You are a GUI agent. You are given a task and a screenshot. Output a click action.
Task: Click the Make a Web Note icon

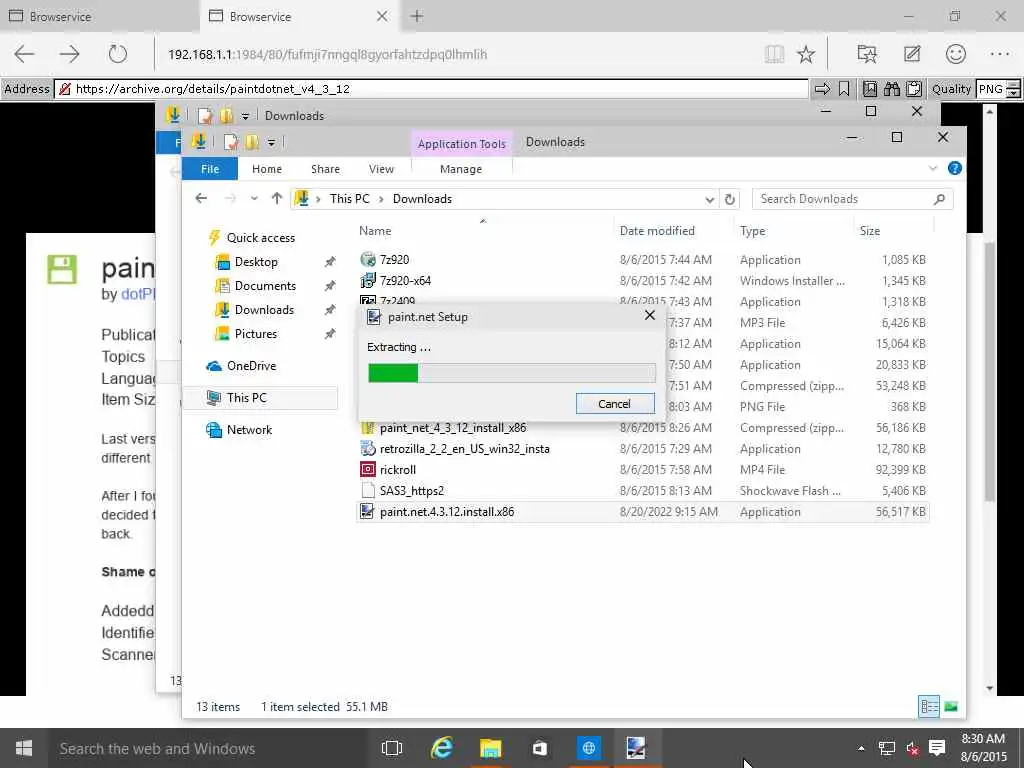pyautogui.click(x=912, y=54)
